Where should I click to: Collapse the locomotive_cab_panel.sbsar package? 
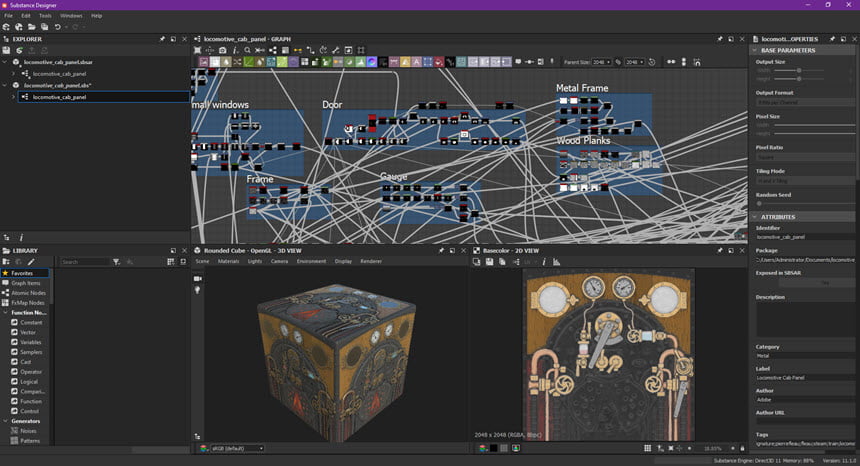coord(5,62)
